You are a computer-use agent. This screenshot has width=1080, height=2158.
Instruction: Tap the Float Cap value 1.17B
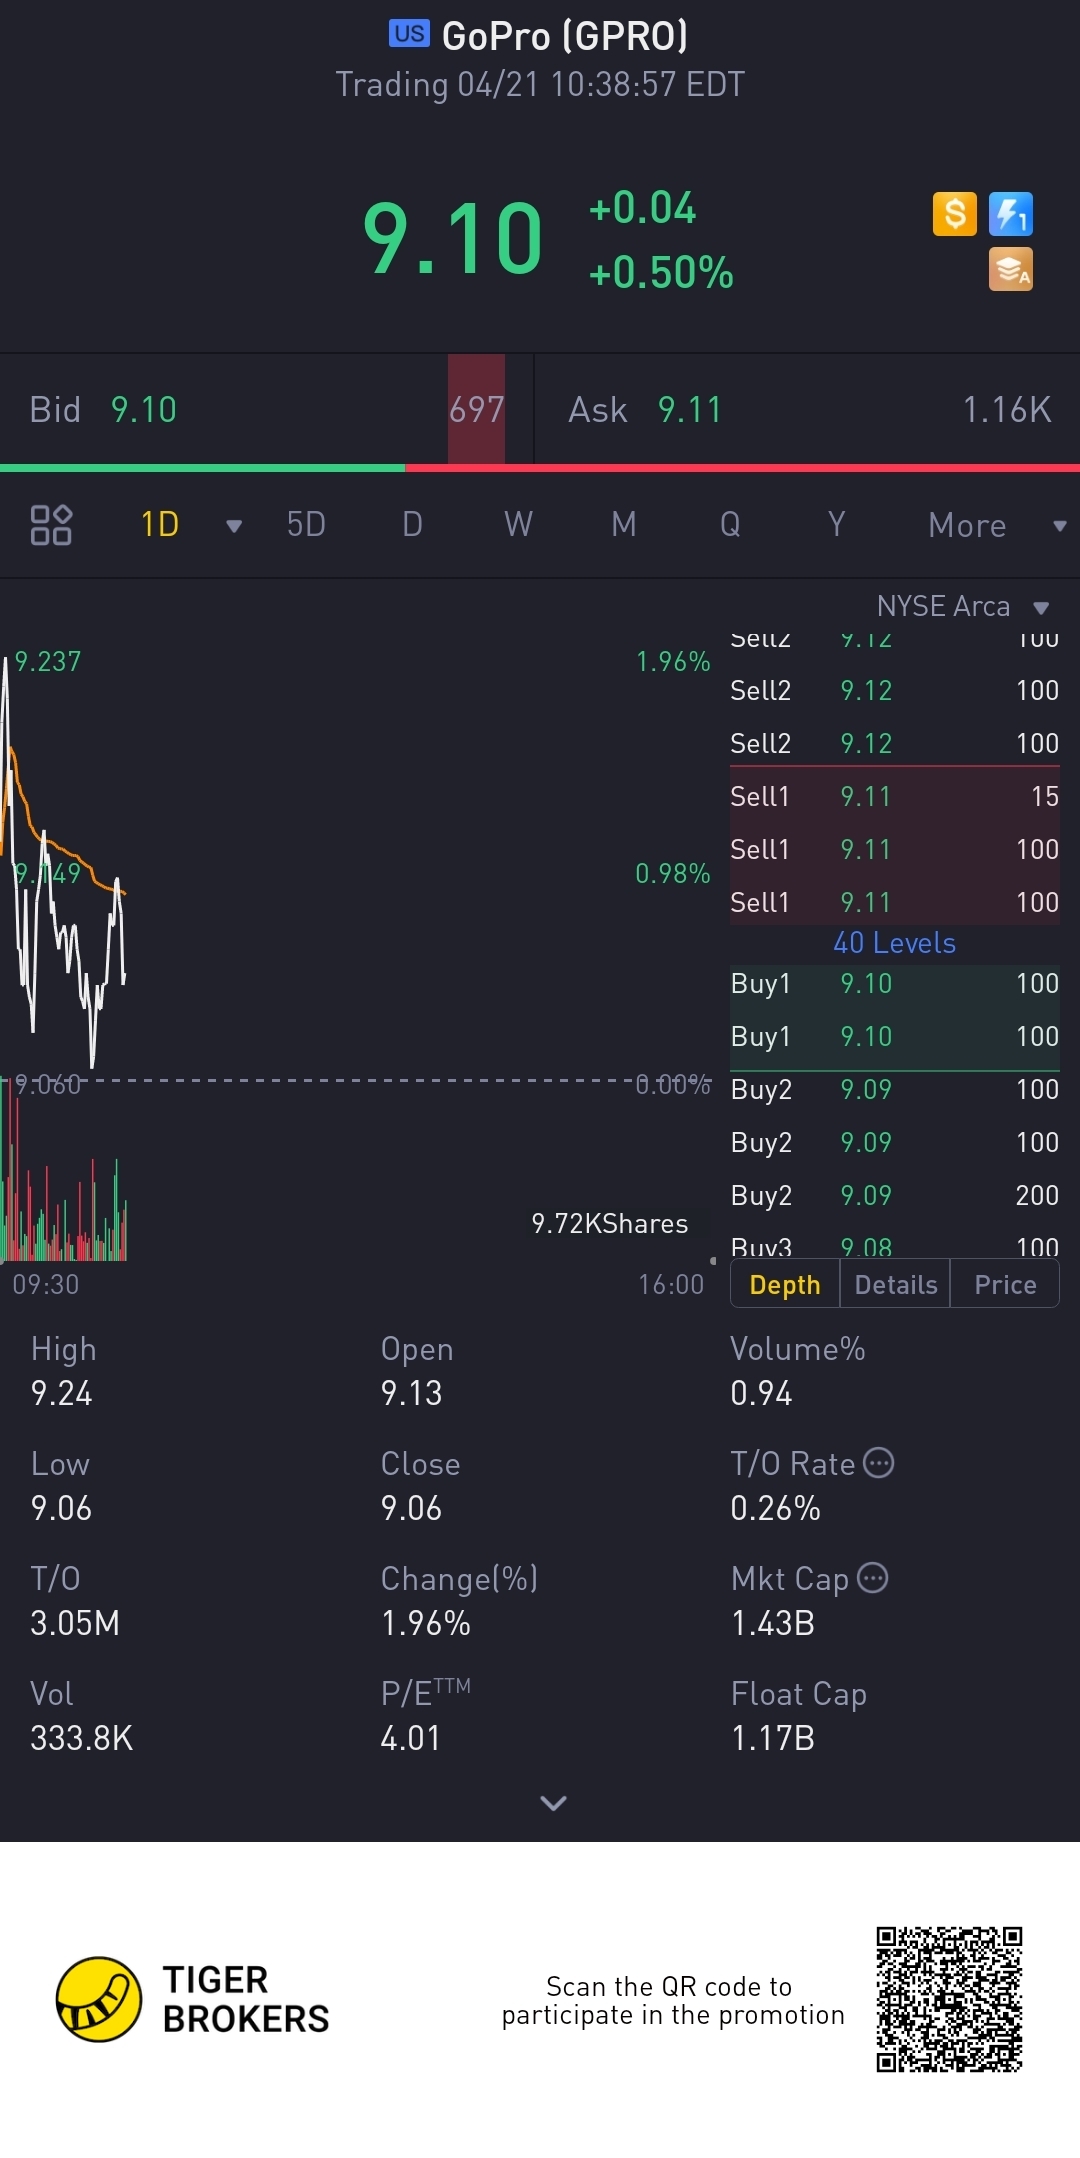point(773,1738)
